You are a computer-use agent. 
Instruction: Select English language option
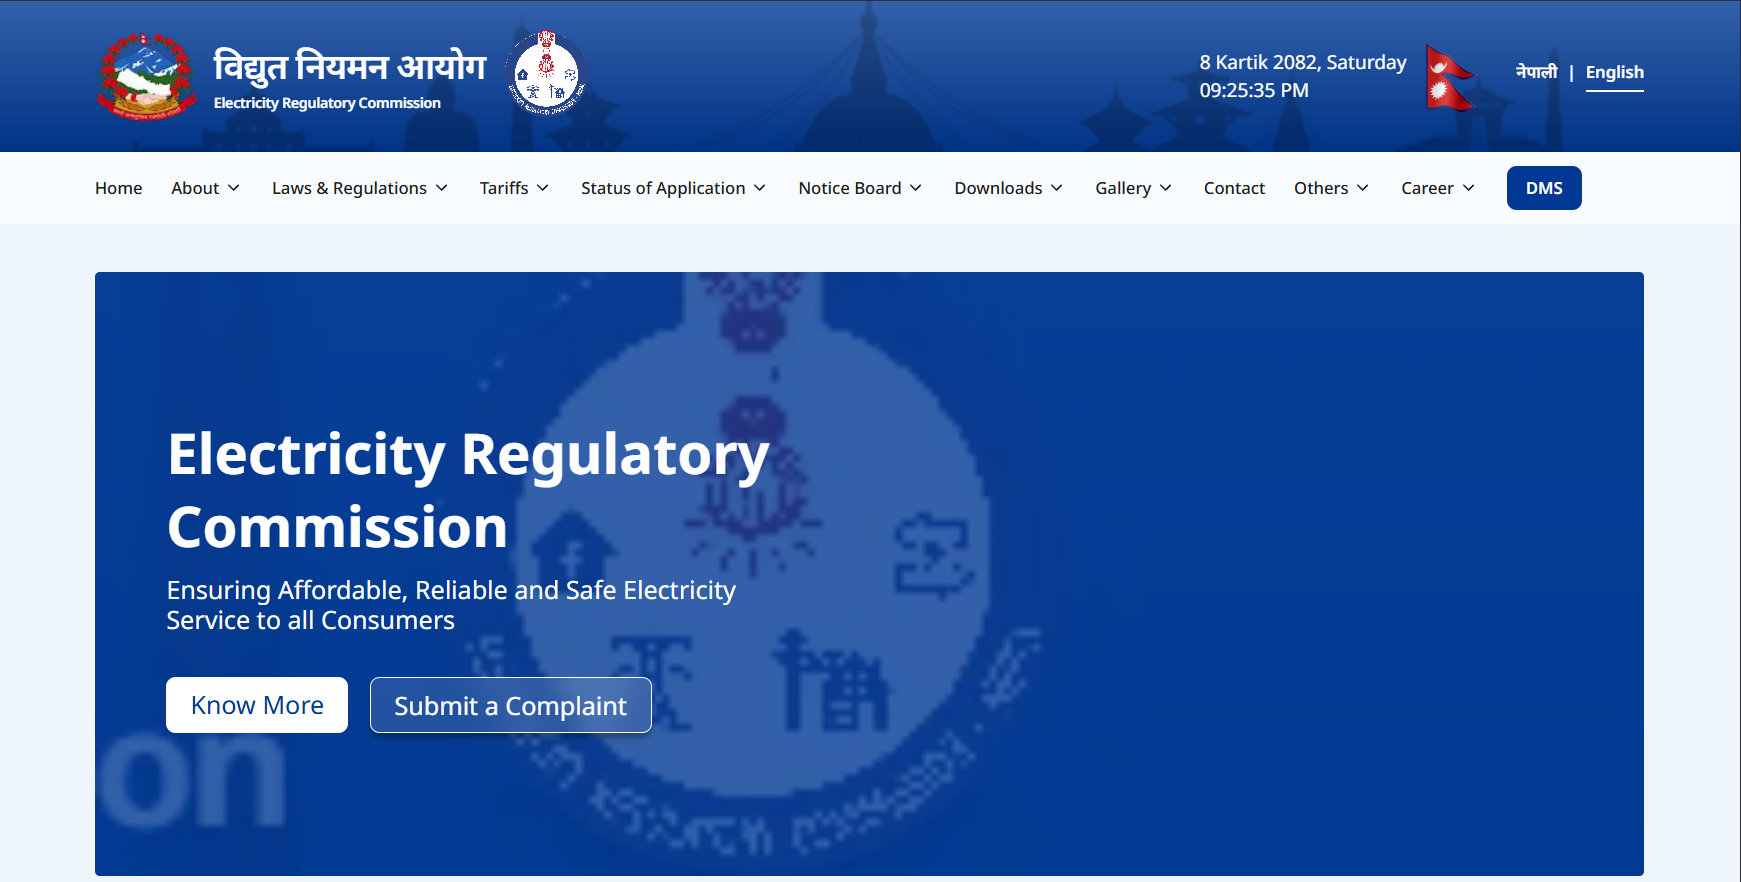(x=1614, y=72)
